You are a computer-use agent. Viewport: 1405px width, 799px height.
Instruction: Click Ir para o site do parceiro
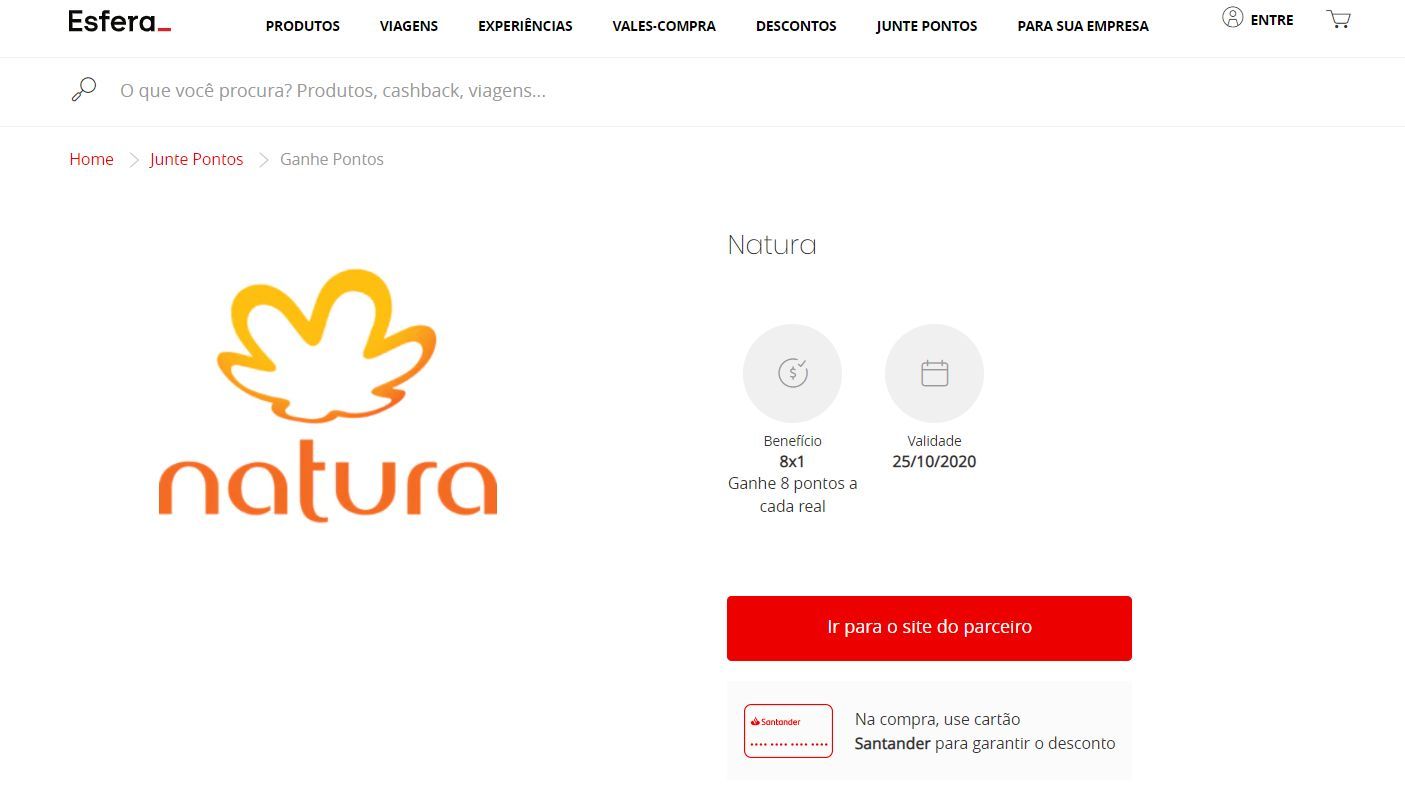pyautogui.click(x=929, y=628)
